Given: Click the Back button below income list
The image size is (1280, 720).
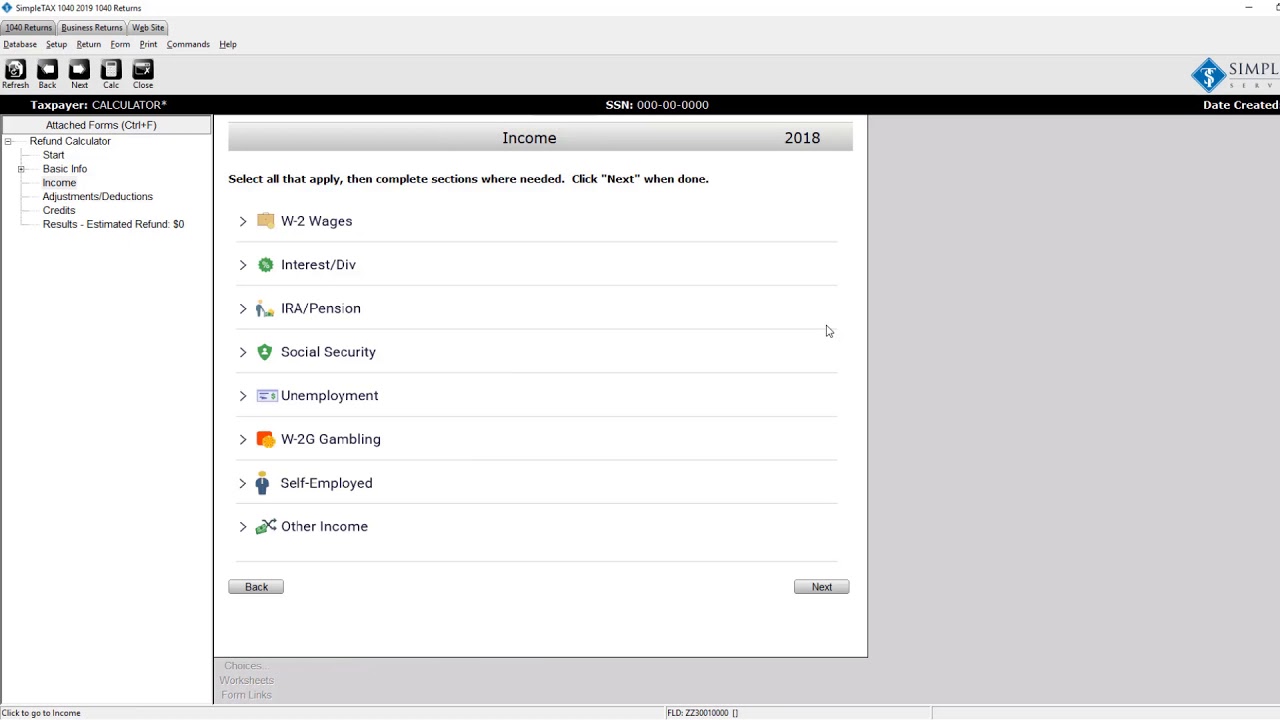Looking at the screenshot, I should tap(256, 587).
